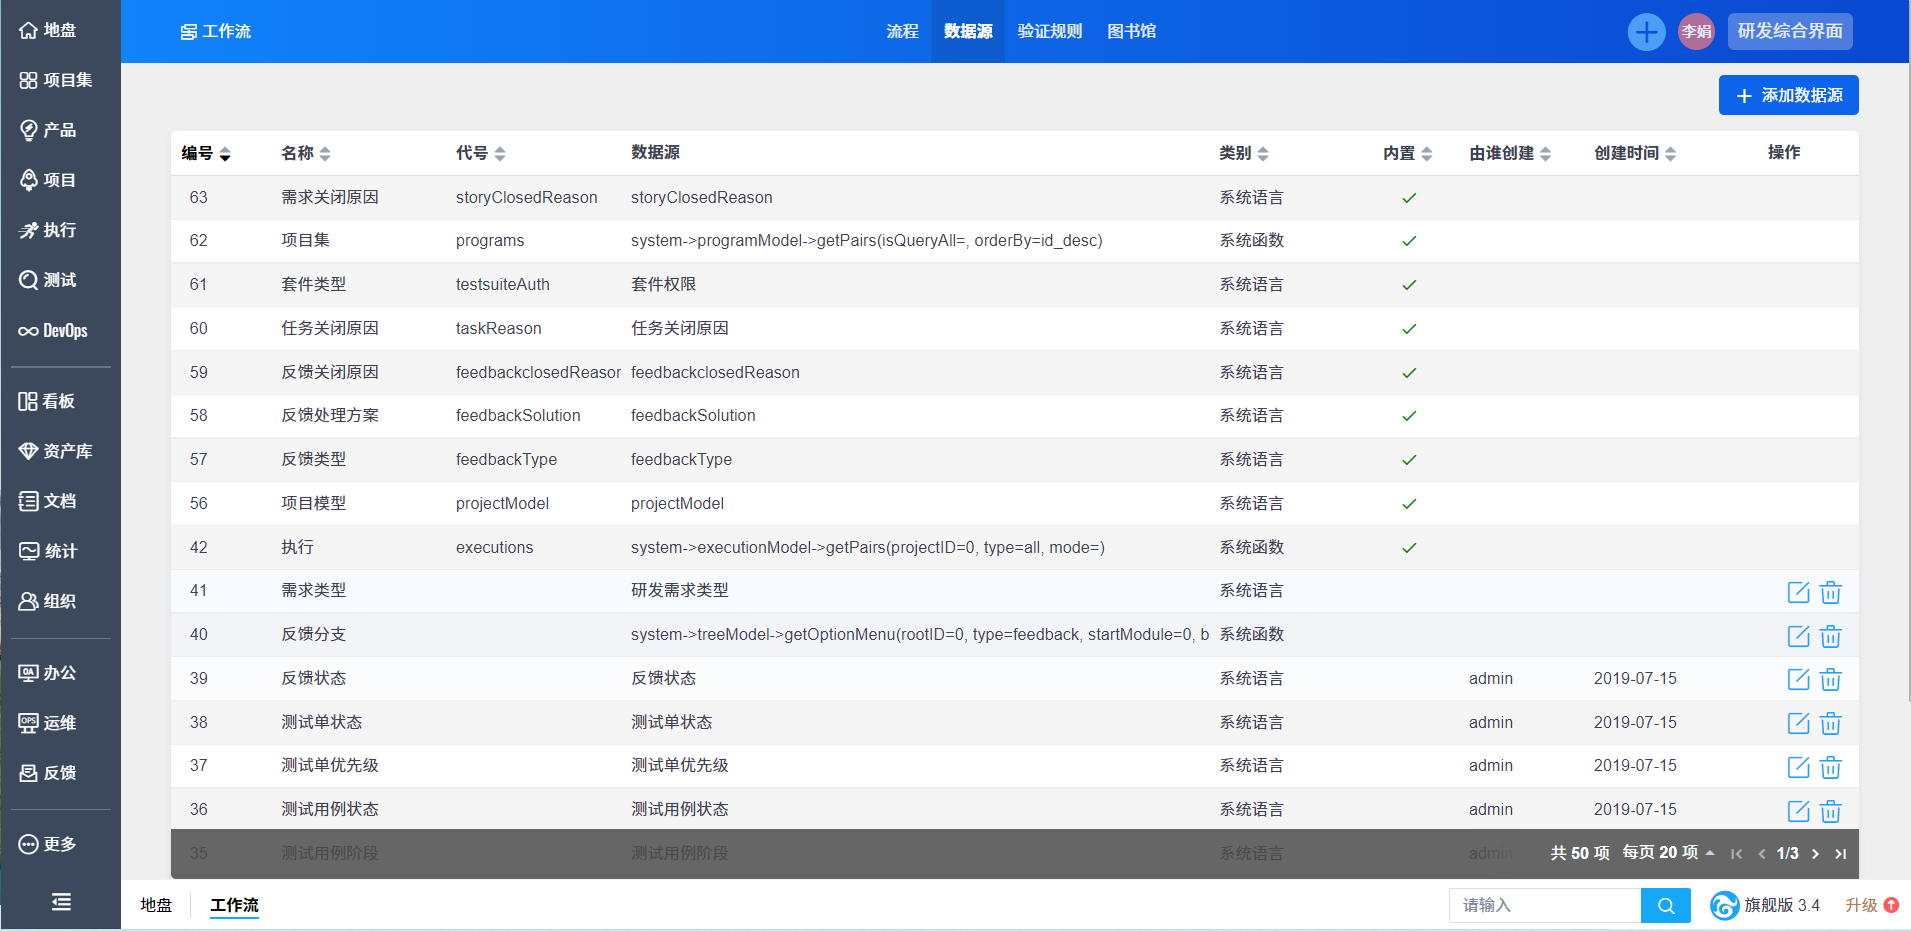1911x931 pixels.
Task: Open 资产库 in the left sidebar
Action: pos(56,451)
